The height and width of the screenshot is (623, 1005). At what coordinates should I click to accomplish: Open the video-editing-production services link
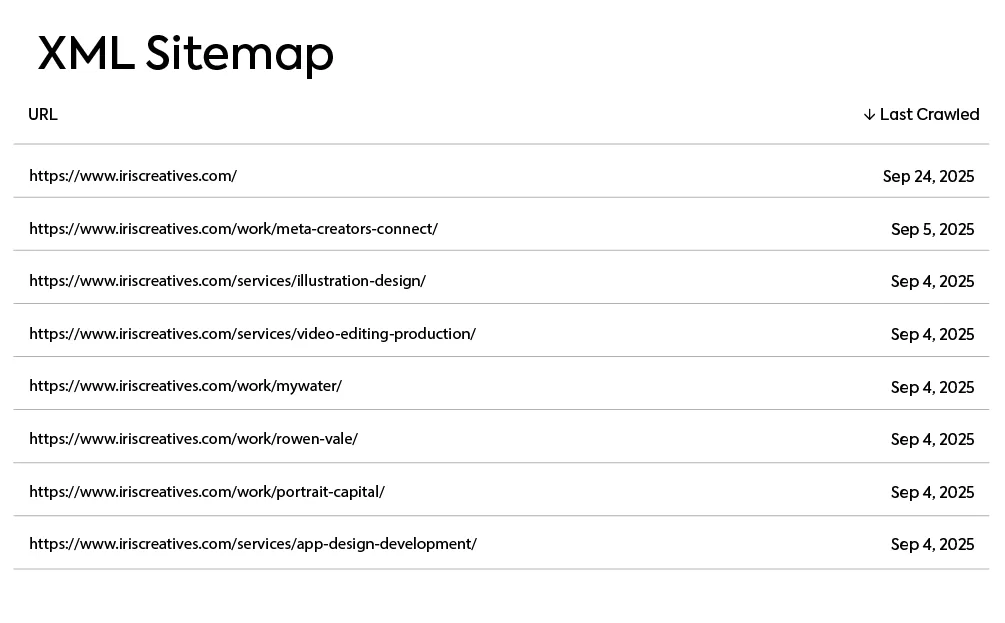(252, 333)
